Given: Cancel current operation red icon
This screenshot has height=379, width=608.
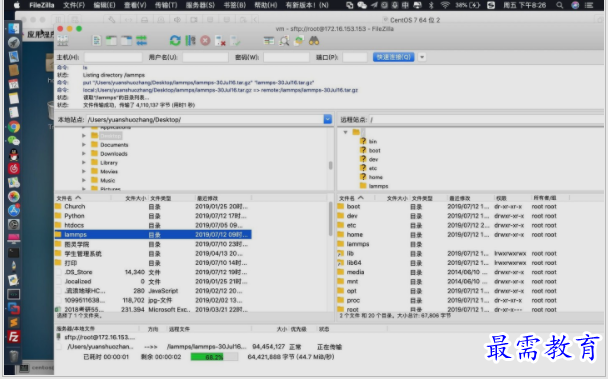Looking at the screenshot, I should tap(205, 41).
